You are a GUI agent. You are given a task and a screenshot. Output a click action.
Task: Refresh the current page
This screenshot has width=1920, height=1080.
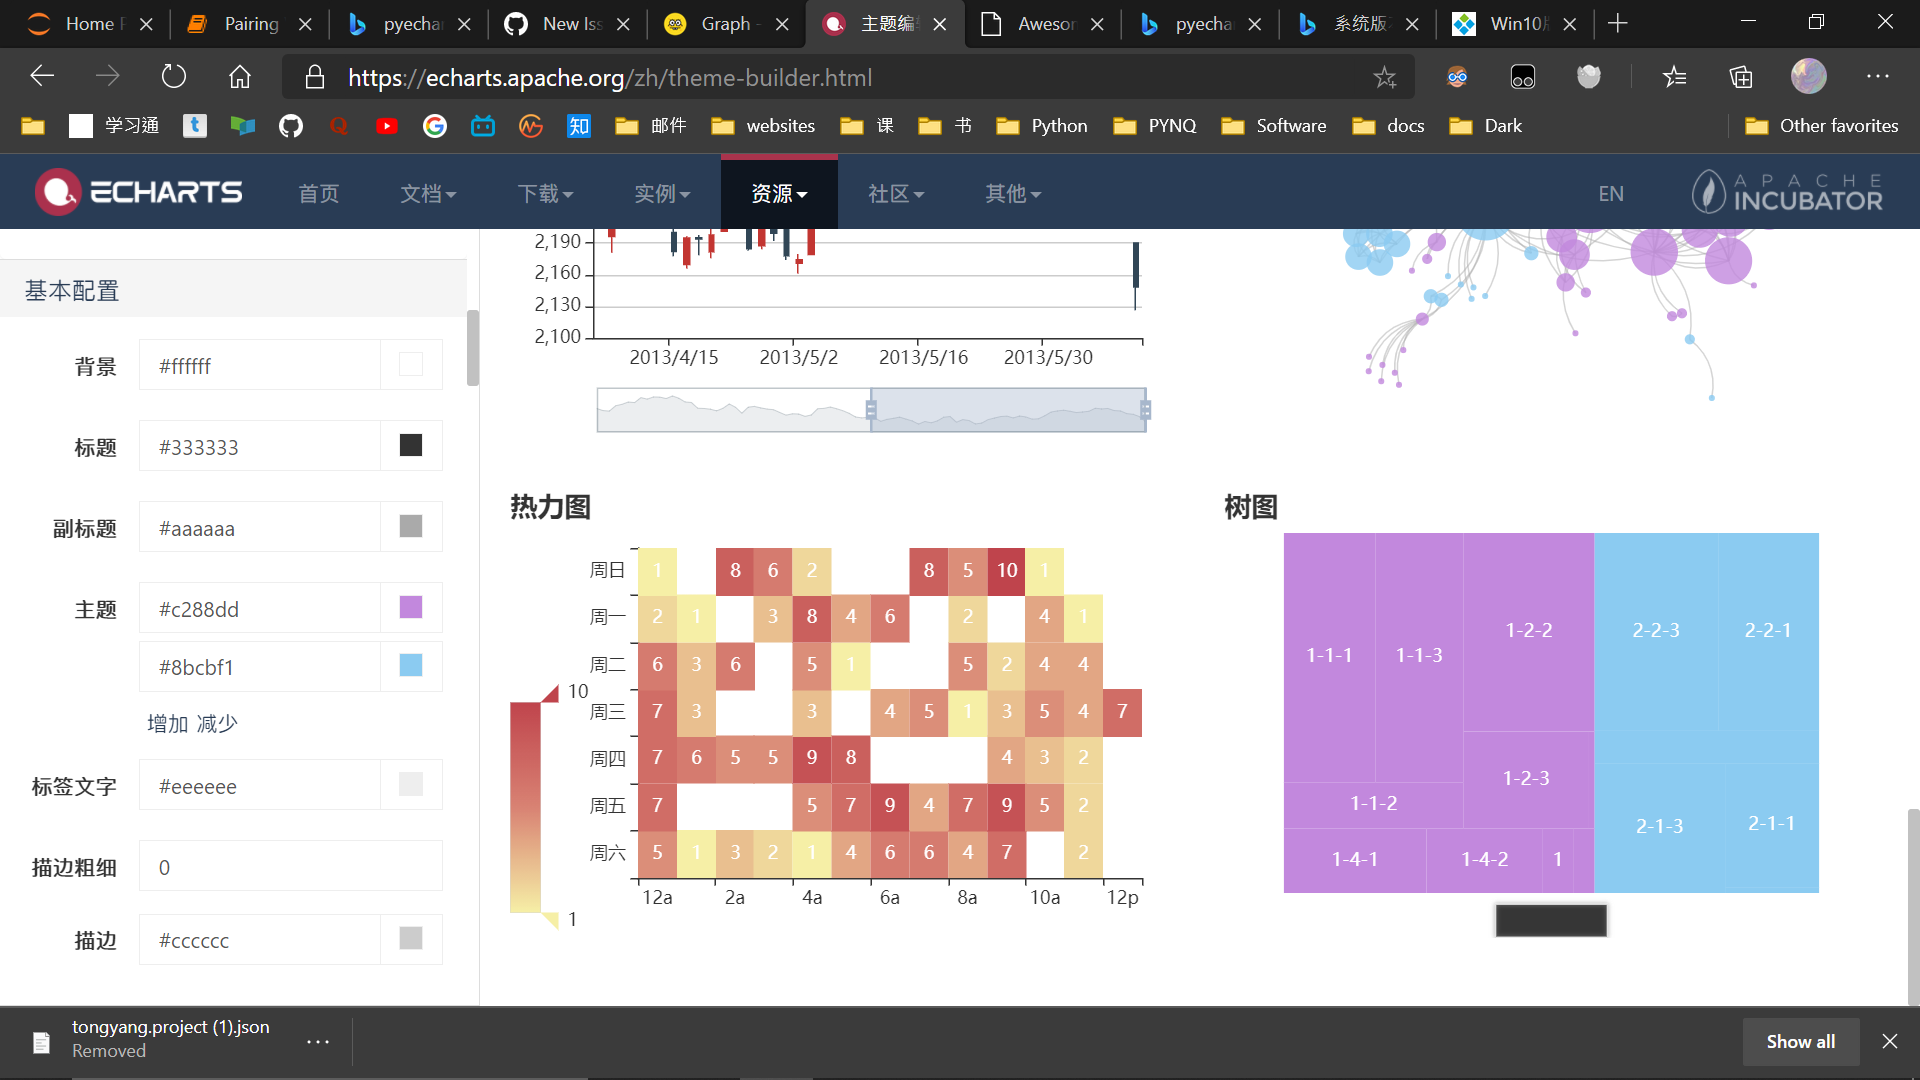tap(173, 75)
